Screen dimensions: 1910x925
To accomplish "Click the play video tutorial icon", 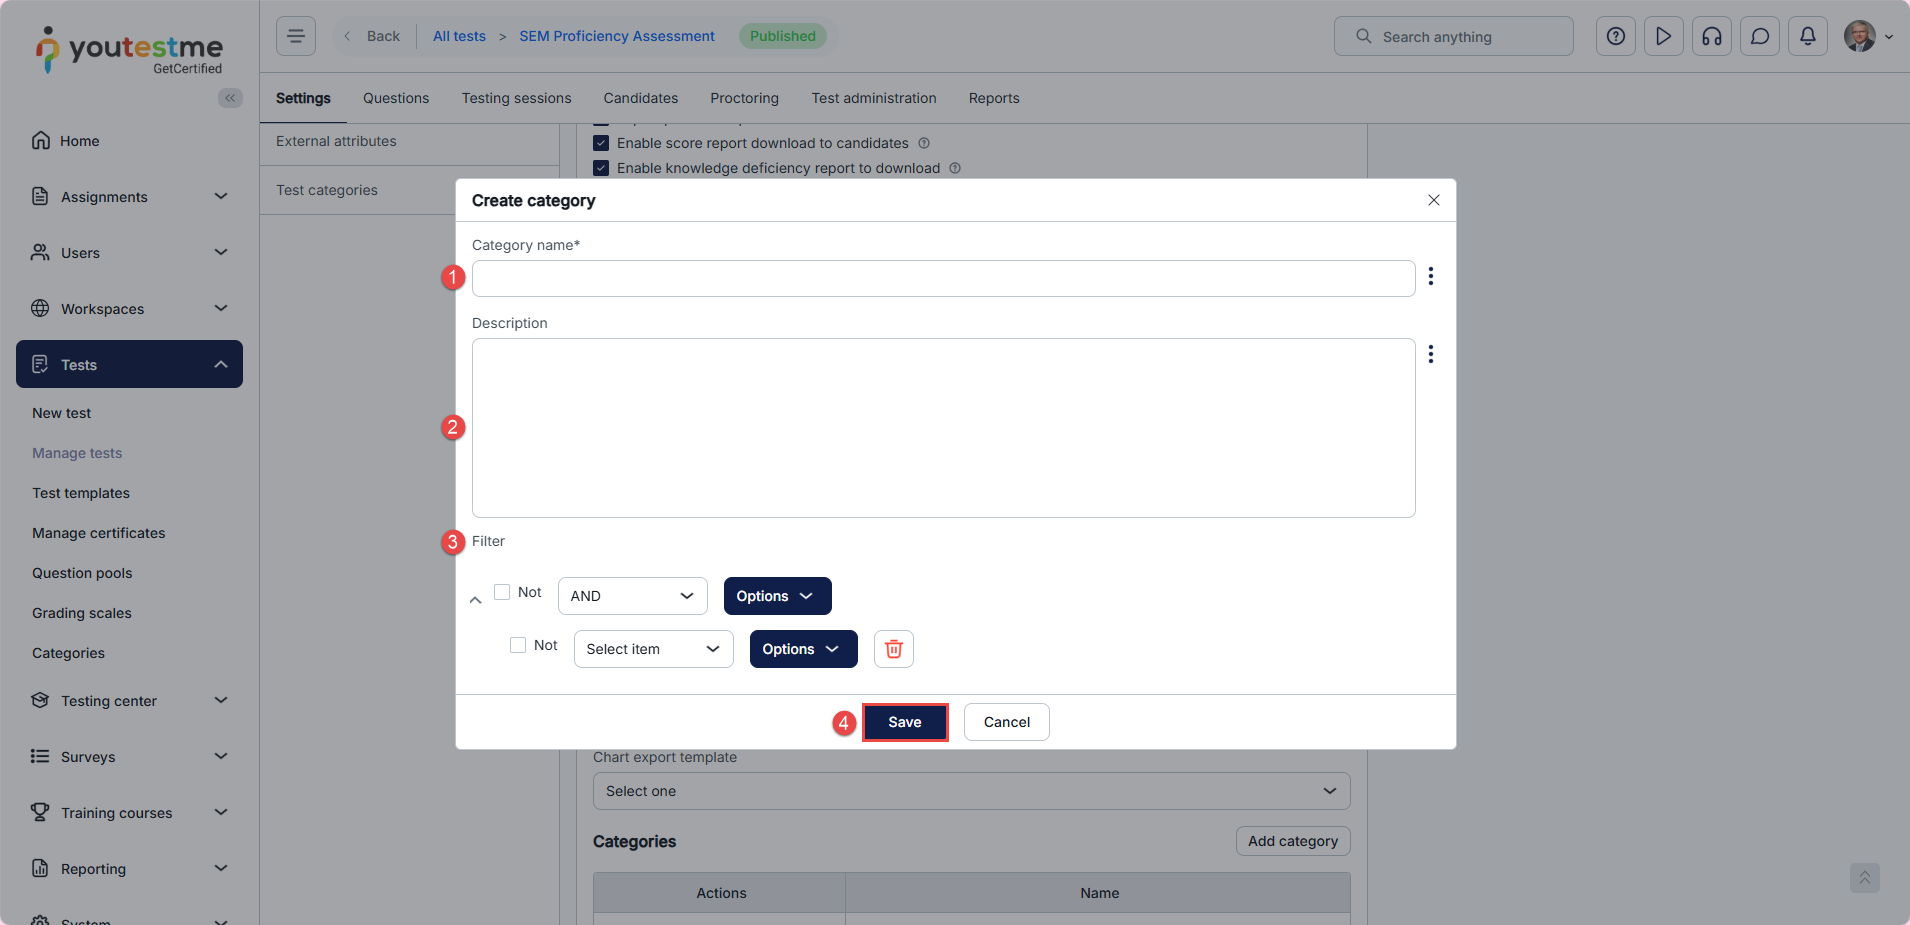I will click(1663, 36).
